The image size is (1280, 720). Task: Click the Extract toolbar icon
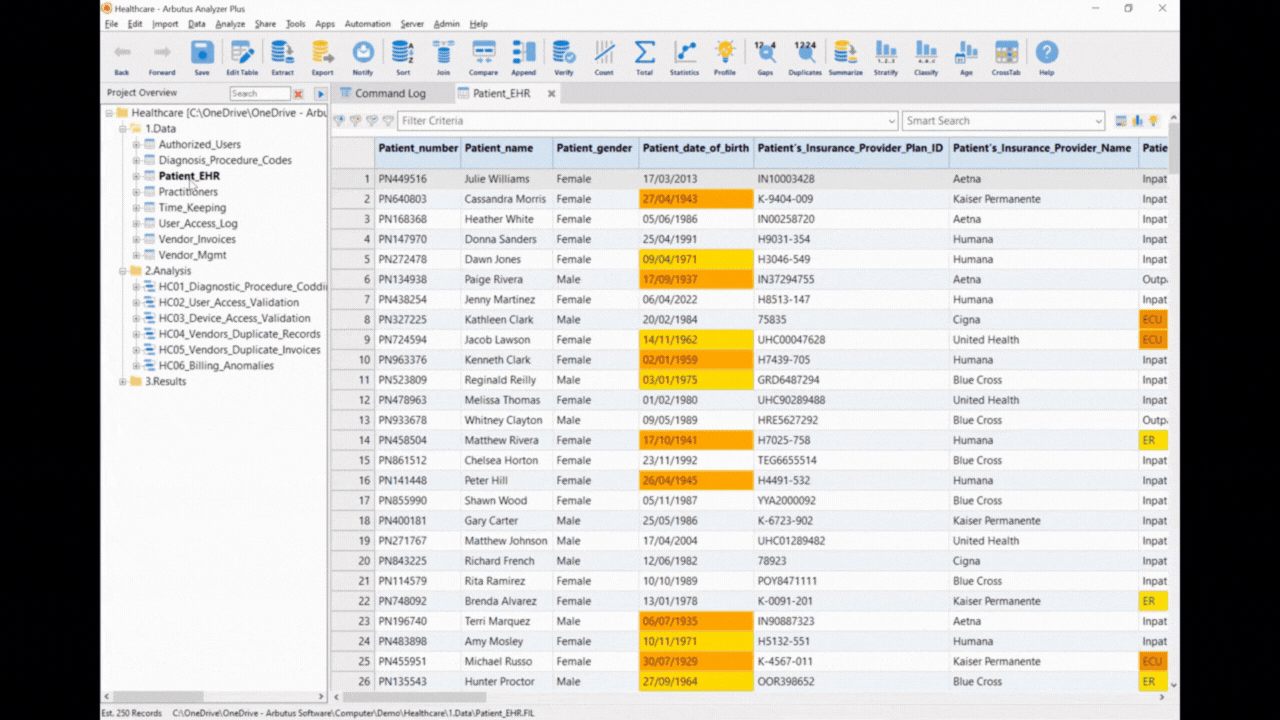click(283, 58)
